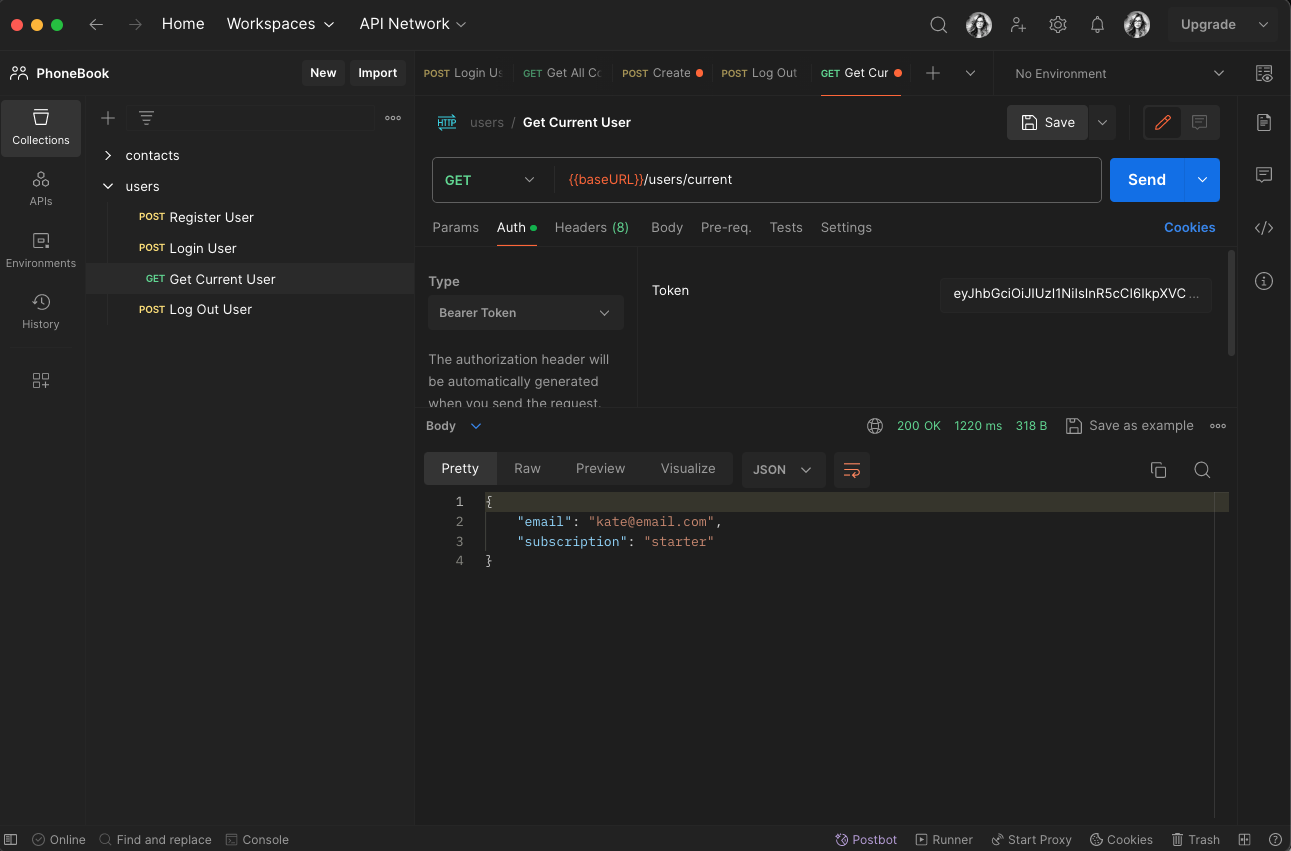This screenshot has width=1291, height=851.
Task: Switch to the Params tab
Action: [455, 228]
